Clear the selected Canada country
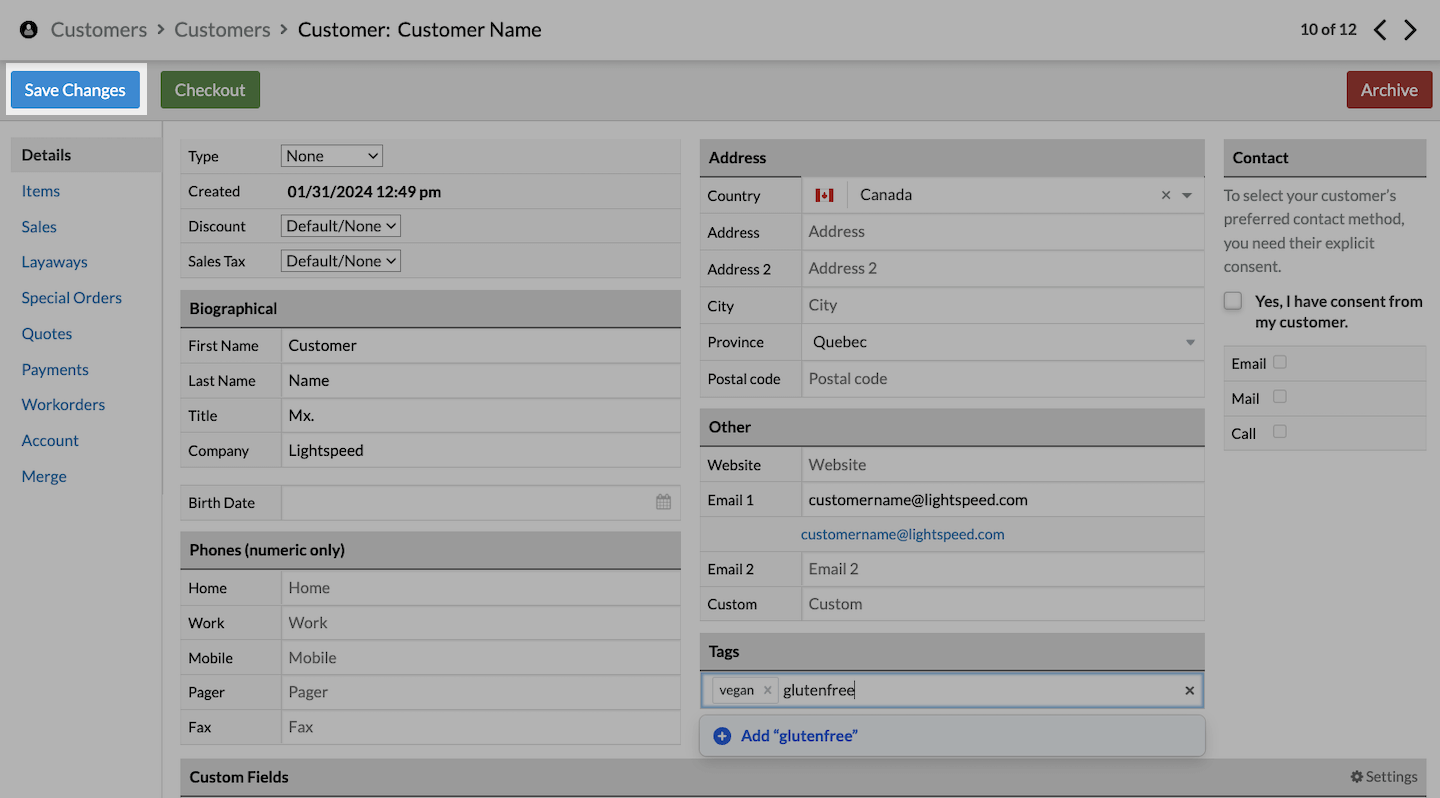This screenshot has height=798, width=1440. click(1165, 195)
